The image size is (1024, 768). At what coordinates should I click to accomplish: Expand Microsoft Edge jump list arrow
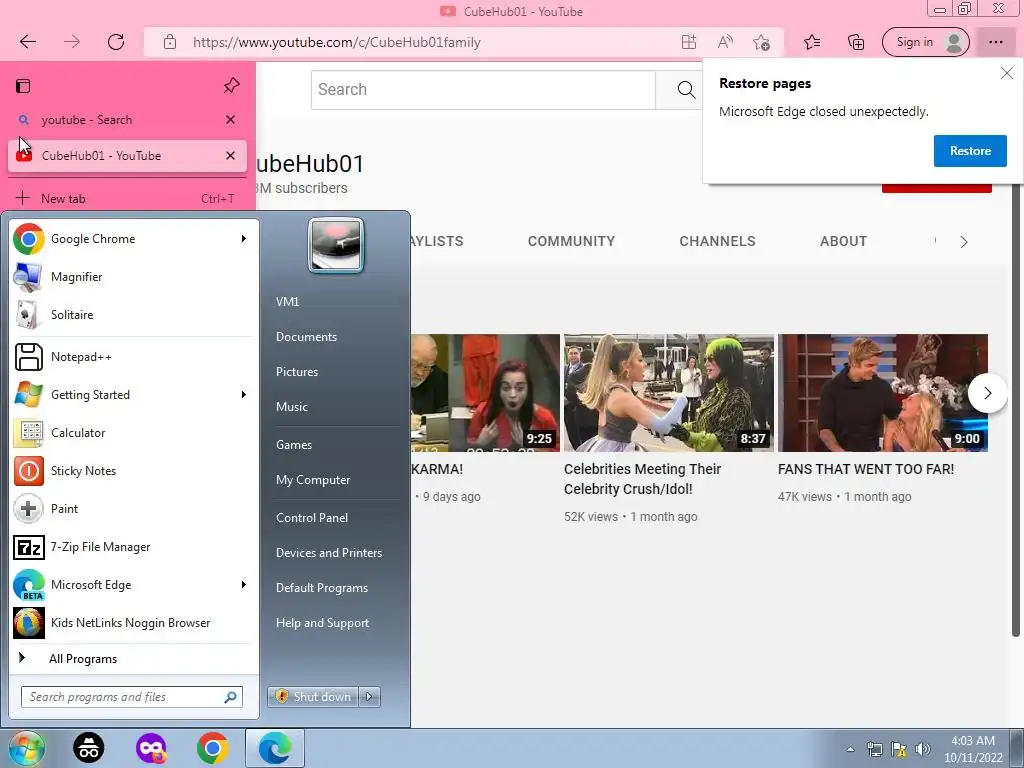244,585
